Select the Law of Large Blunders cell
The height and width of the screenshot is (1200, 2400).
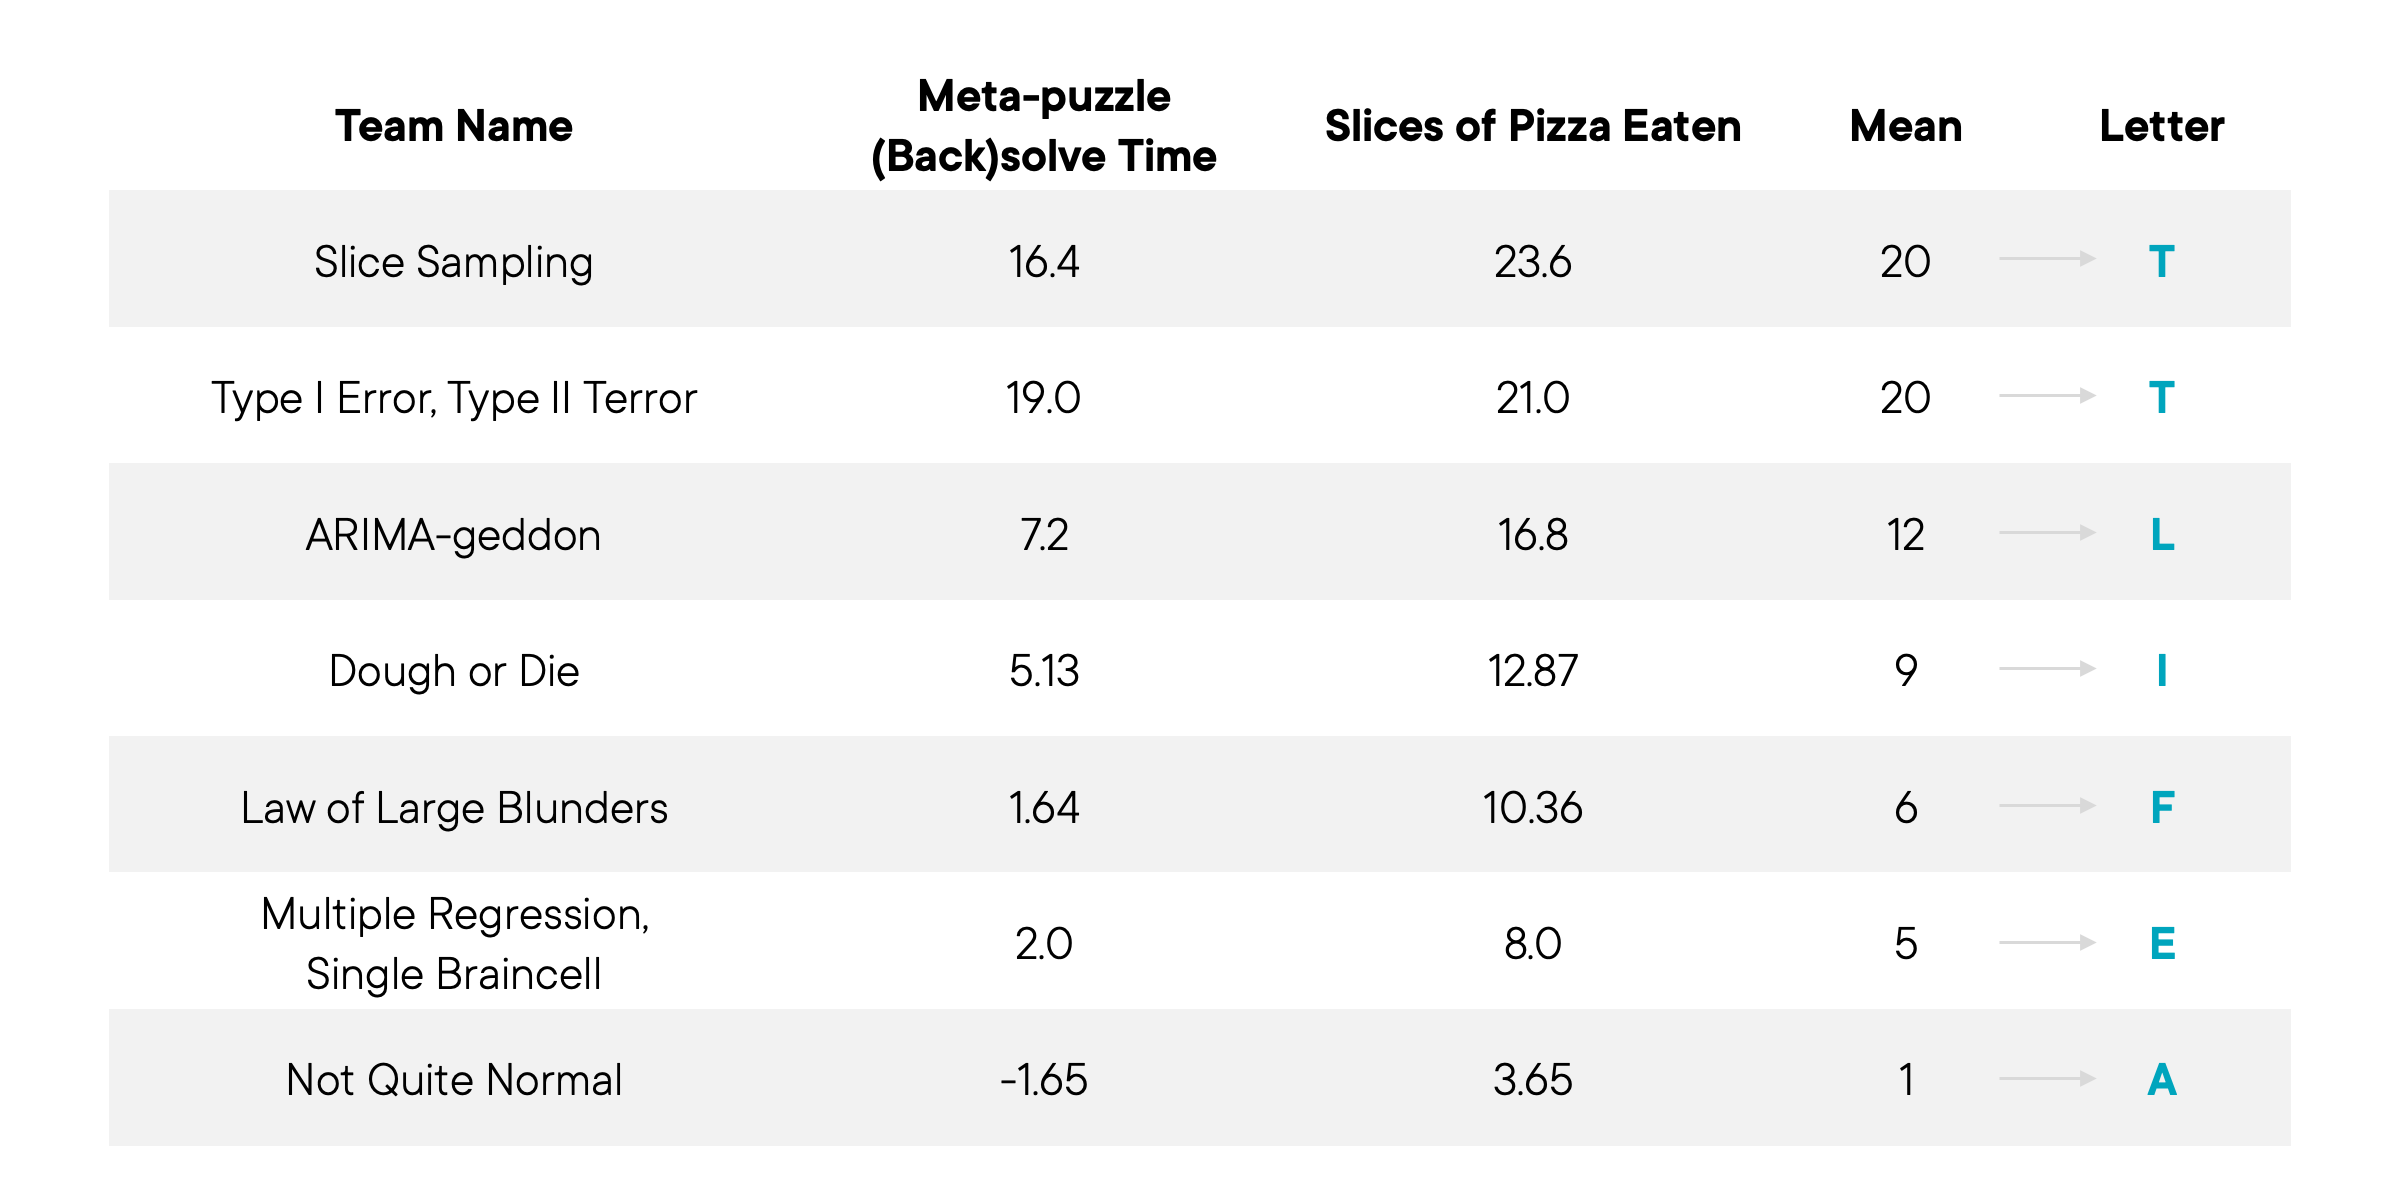pyautogui.click(x=454, y=808)
